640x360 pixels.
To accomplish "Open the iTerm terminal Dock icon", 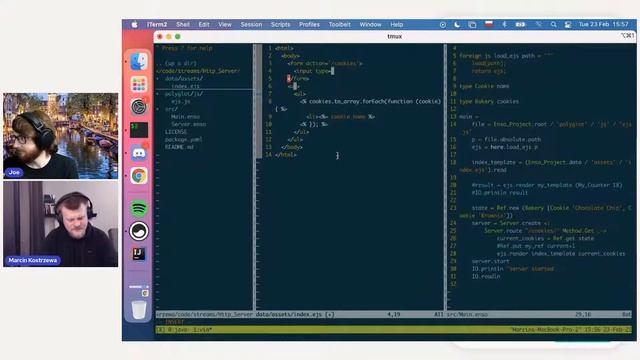I will click(139, 130).
